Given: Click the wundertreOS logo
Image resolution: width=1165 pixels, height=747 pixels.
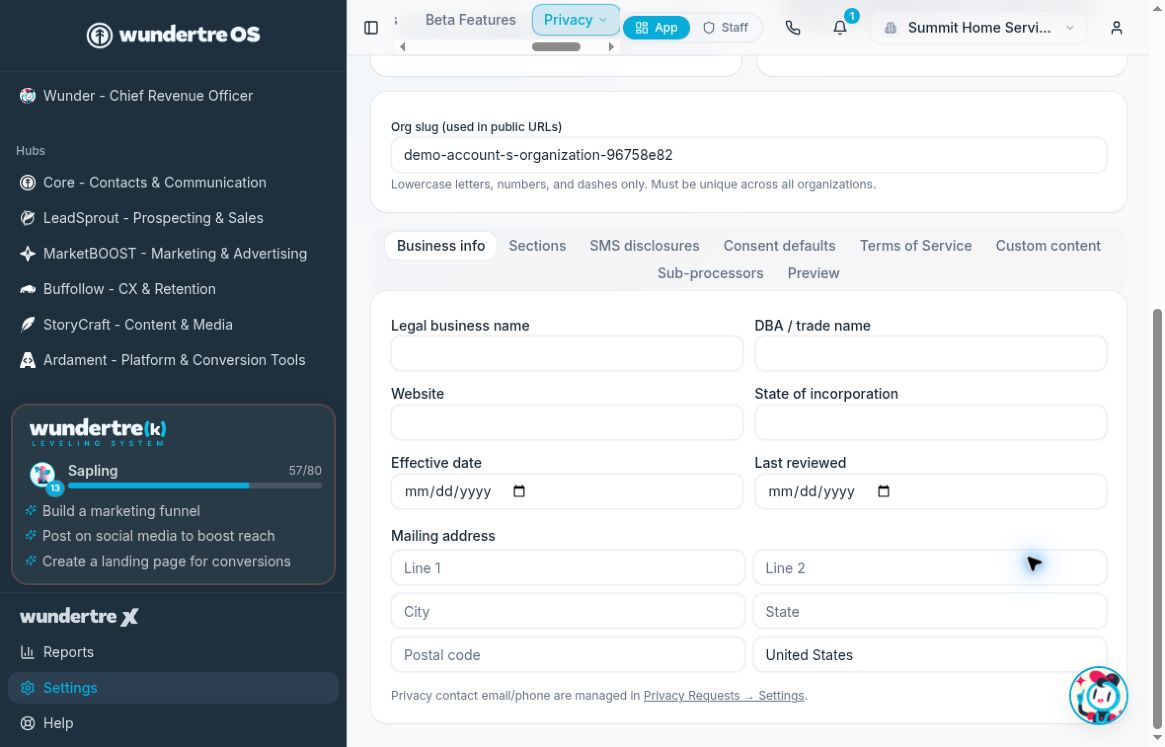Looking at the screenshot, I should click(x=173, y=34).
